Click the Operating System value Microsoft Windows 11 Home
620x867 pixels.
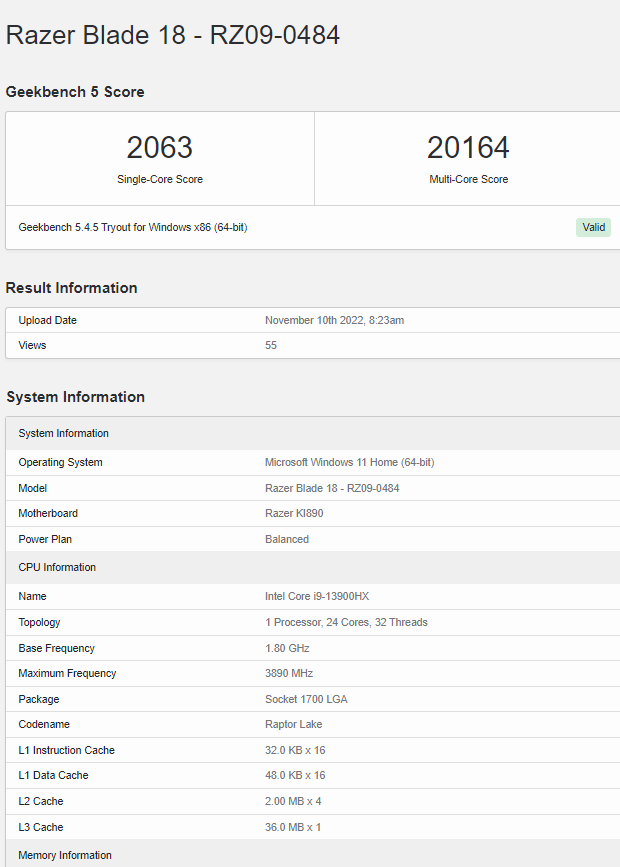349,462
